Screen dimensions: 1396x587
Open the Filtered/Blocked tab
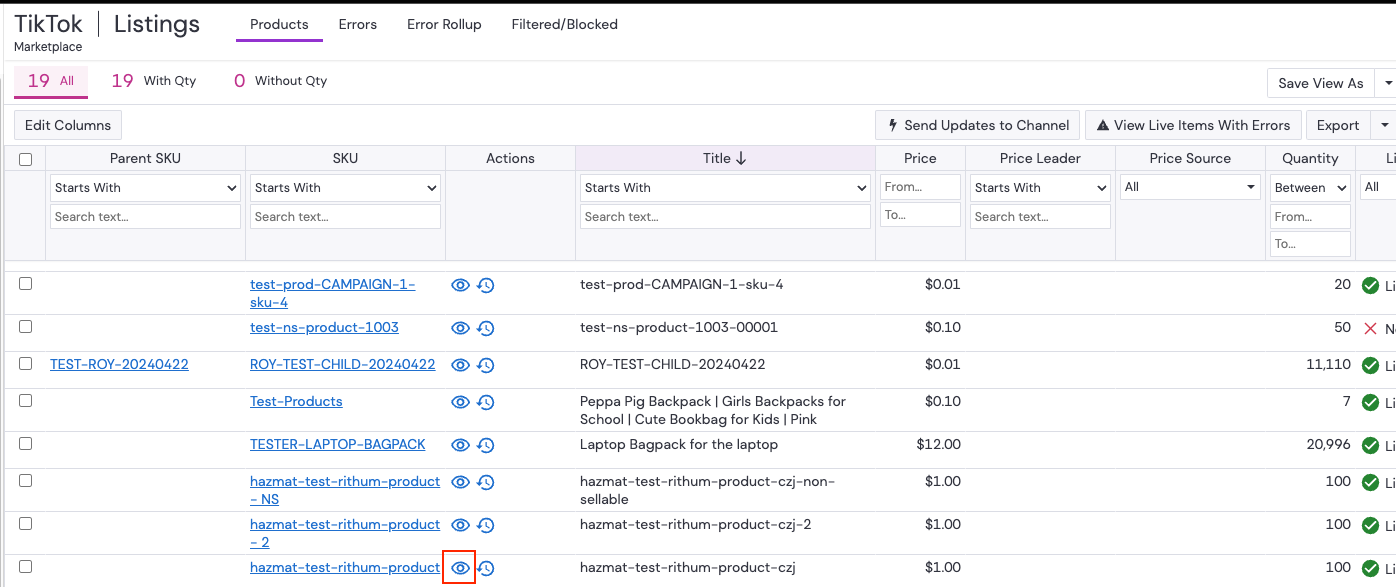coord(564,24)
